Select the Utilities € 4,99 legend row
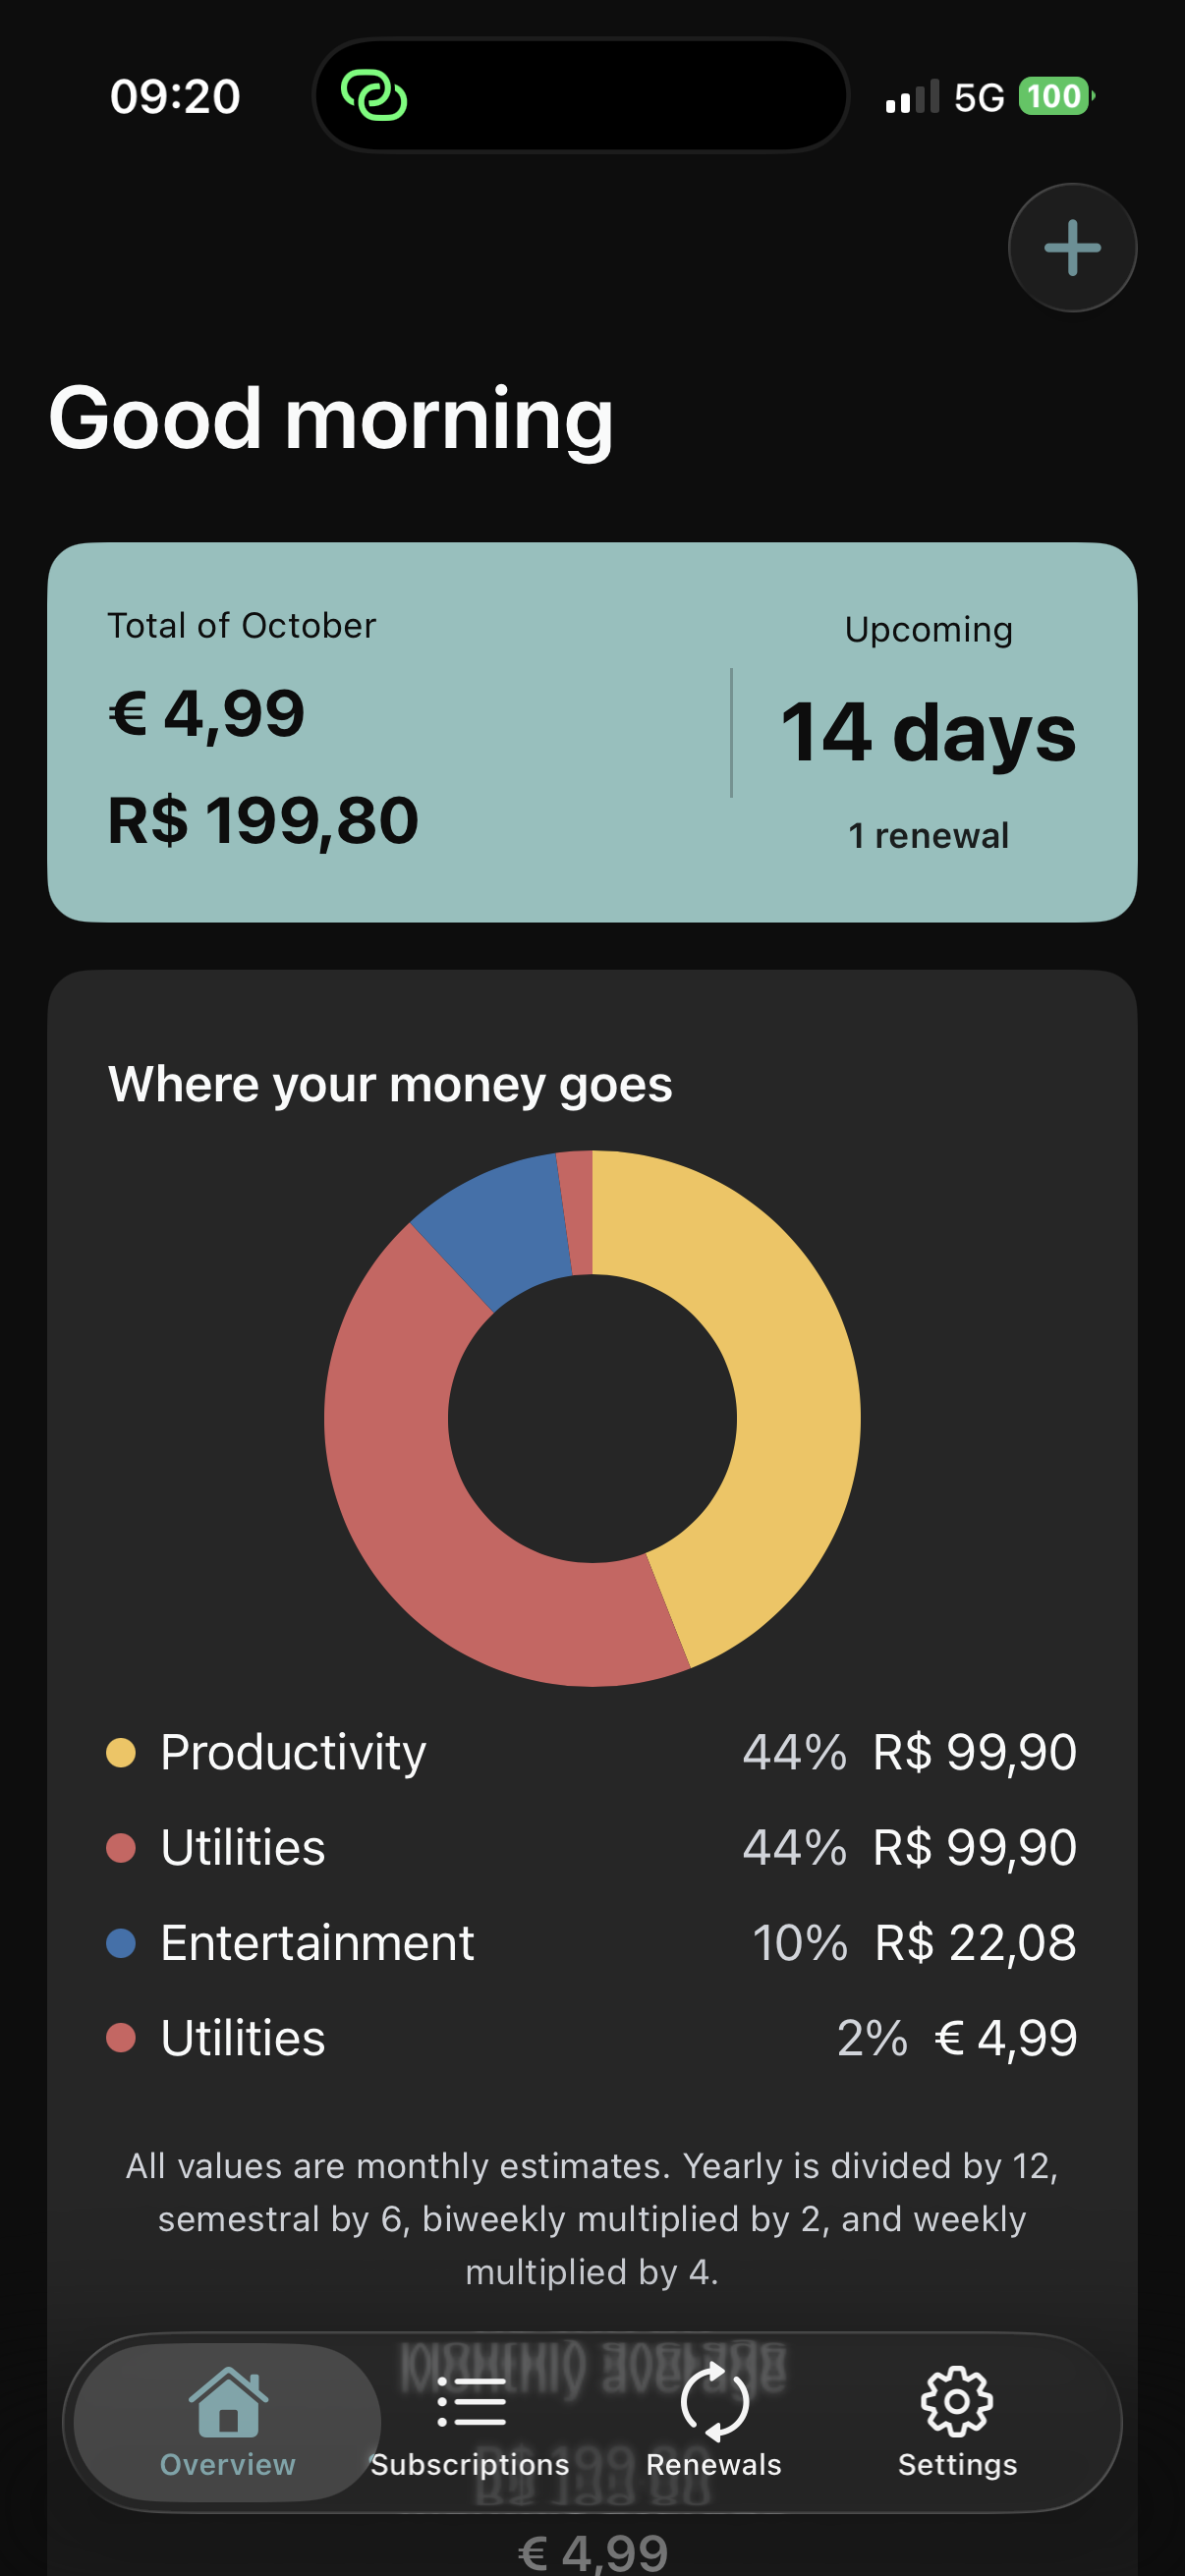Image resolution: width=1185 pixels, height=2576 pixels. [591, 2037]
